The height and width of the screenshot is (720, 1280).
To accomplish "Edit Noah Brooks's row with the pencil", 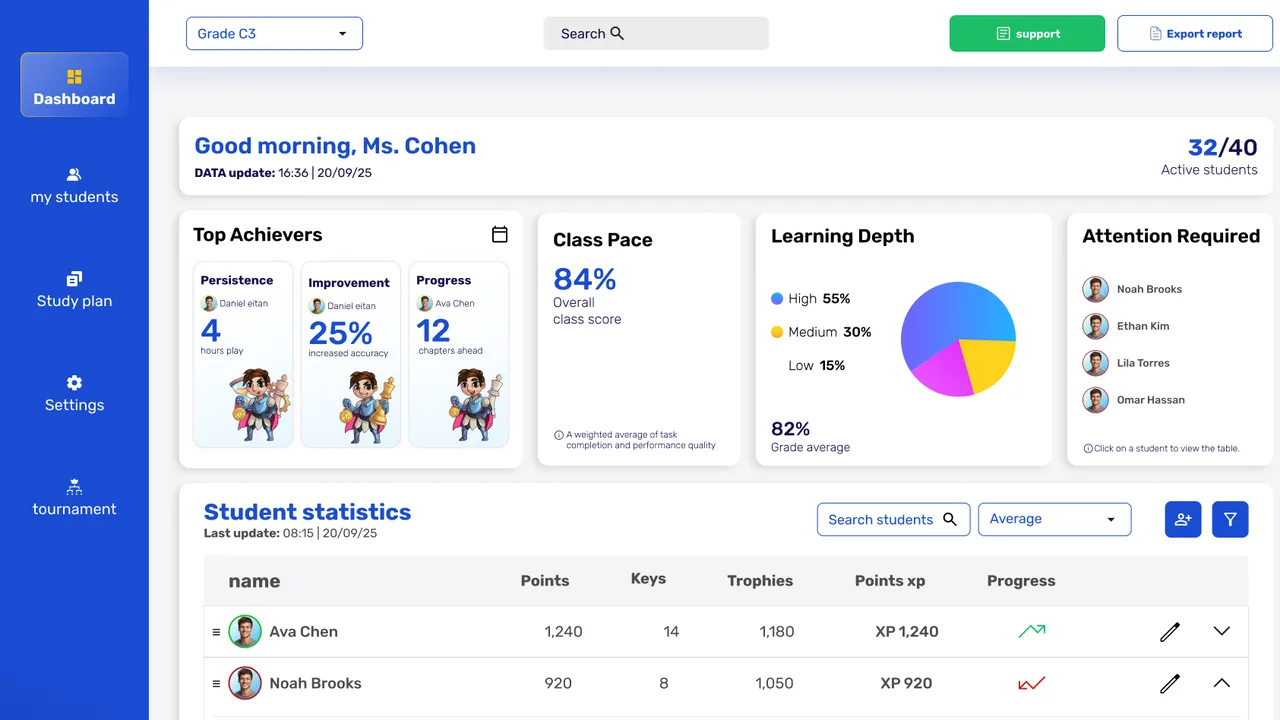I will point(1170,684).
